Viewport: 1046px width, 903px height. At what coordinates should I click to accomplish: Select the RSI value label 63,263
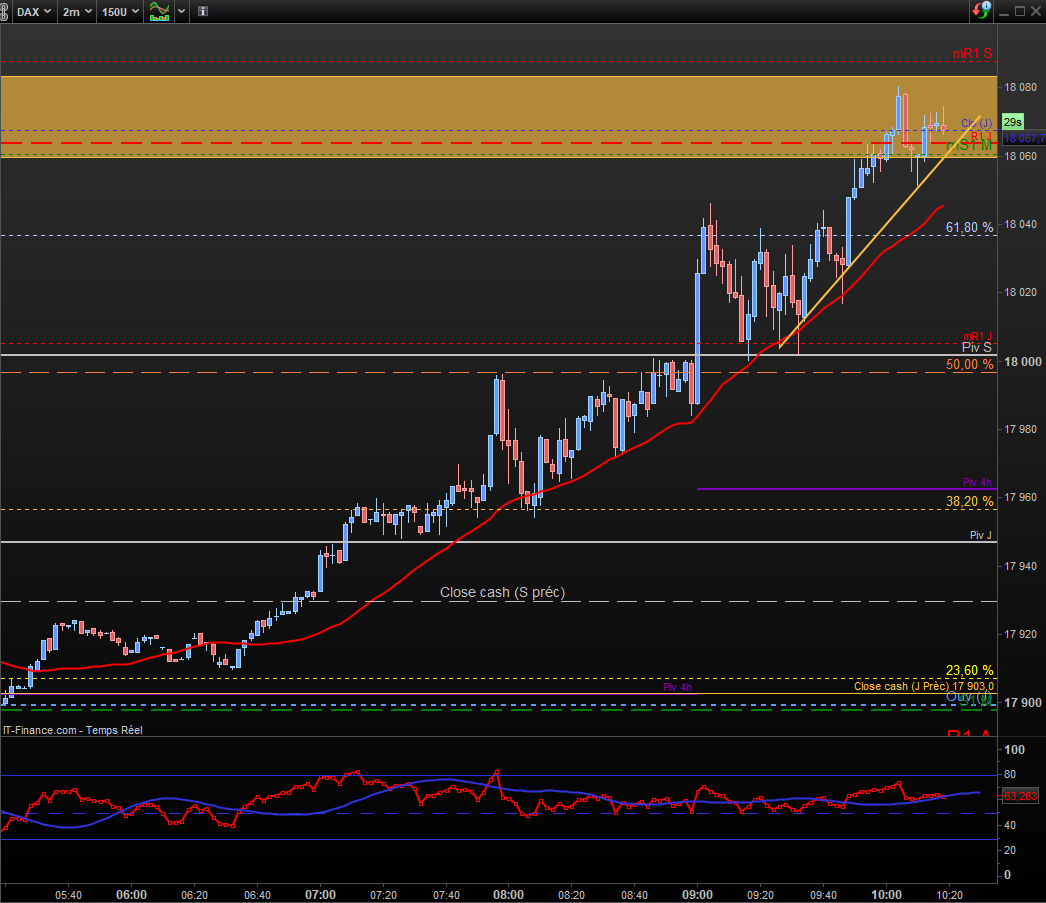1020,796
